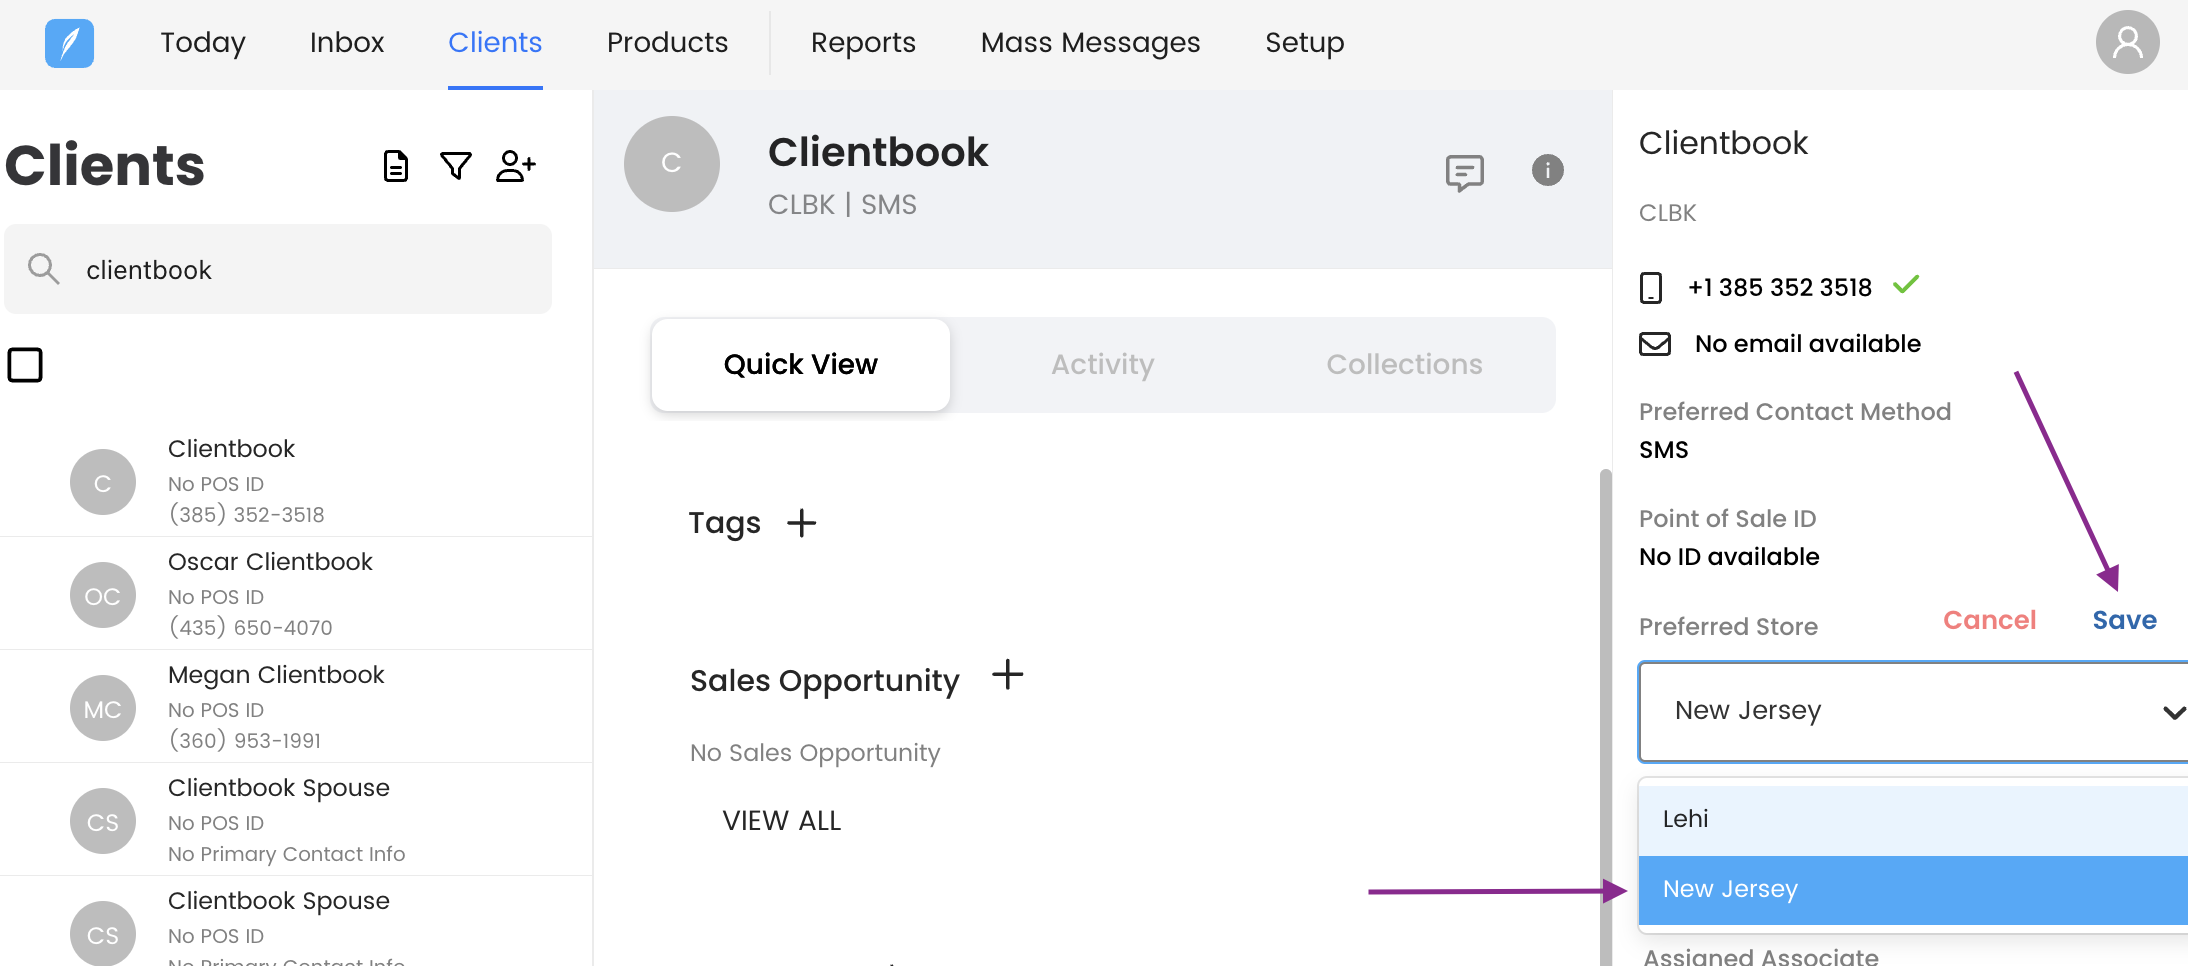
Task: Toggle the select all clients checkbox
Action: click(x=25, y=365)
